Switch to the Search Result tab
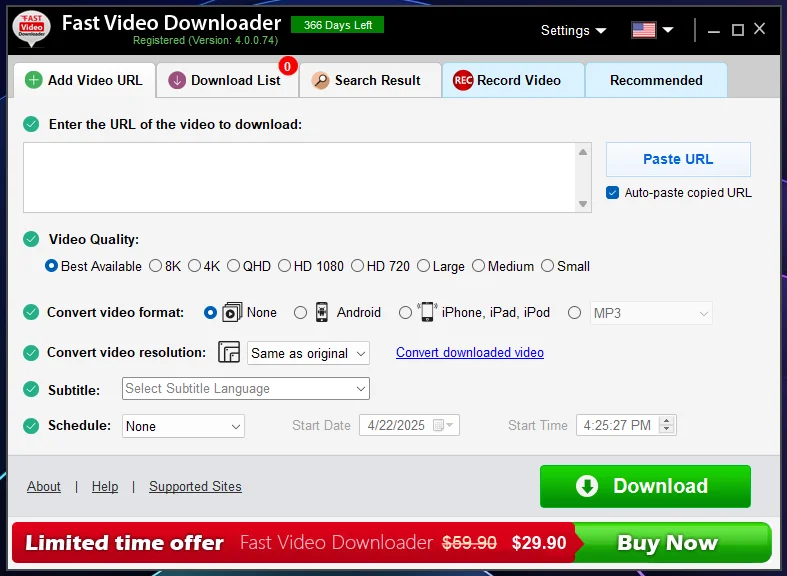Screen dimensions: 787x576 370,80
